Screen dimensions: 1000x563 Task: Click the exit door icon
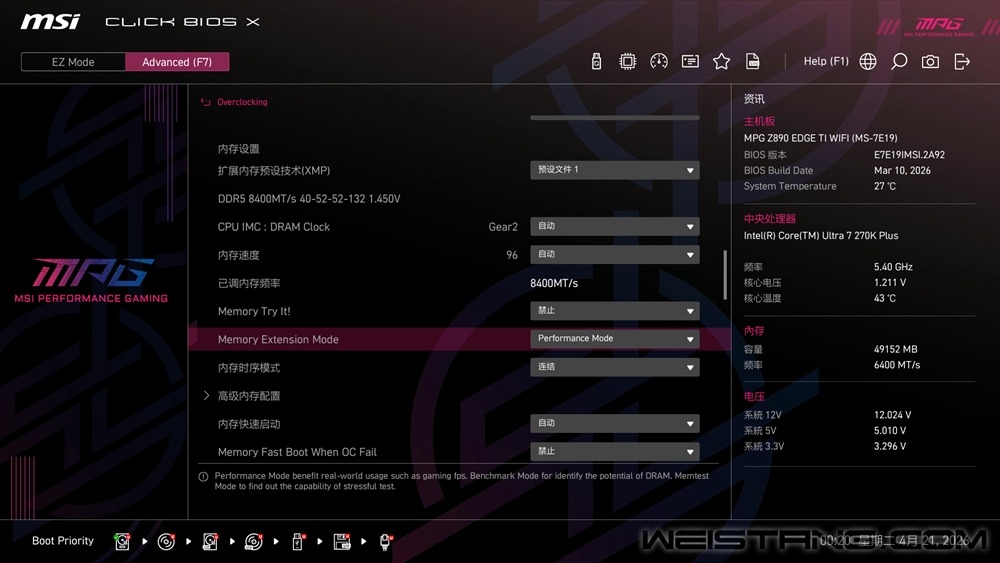pos(962,61)
